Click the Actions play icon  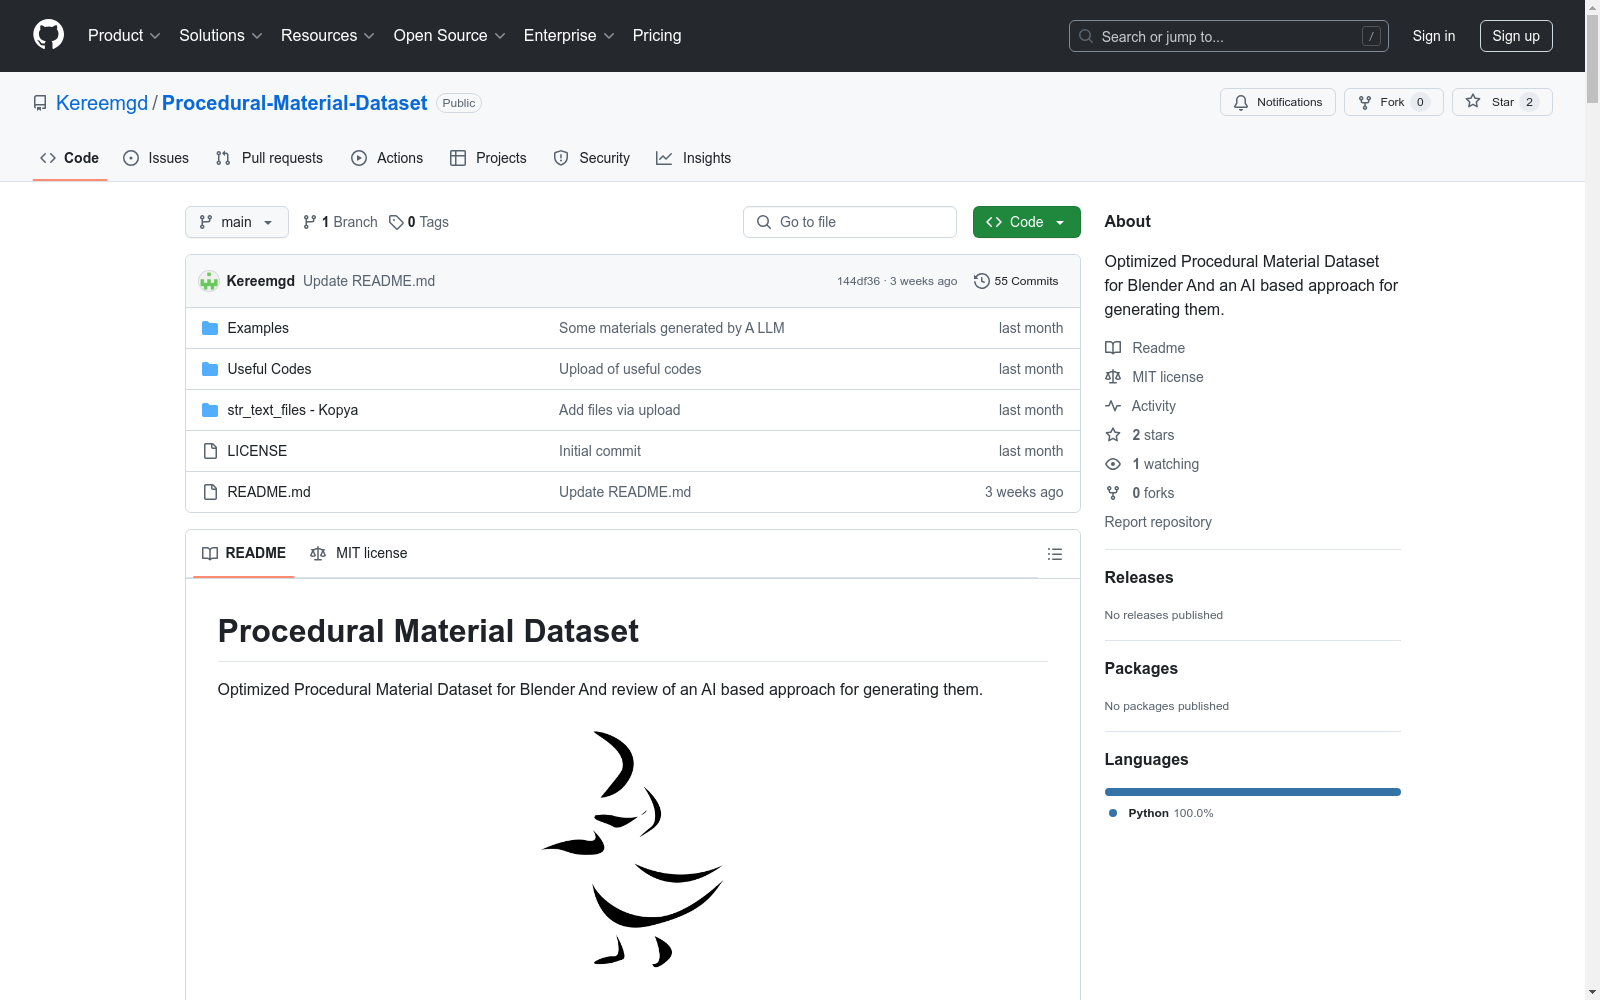coord(359,158)
